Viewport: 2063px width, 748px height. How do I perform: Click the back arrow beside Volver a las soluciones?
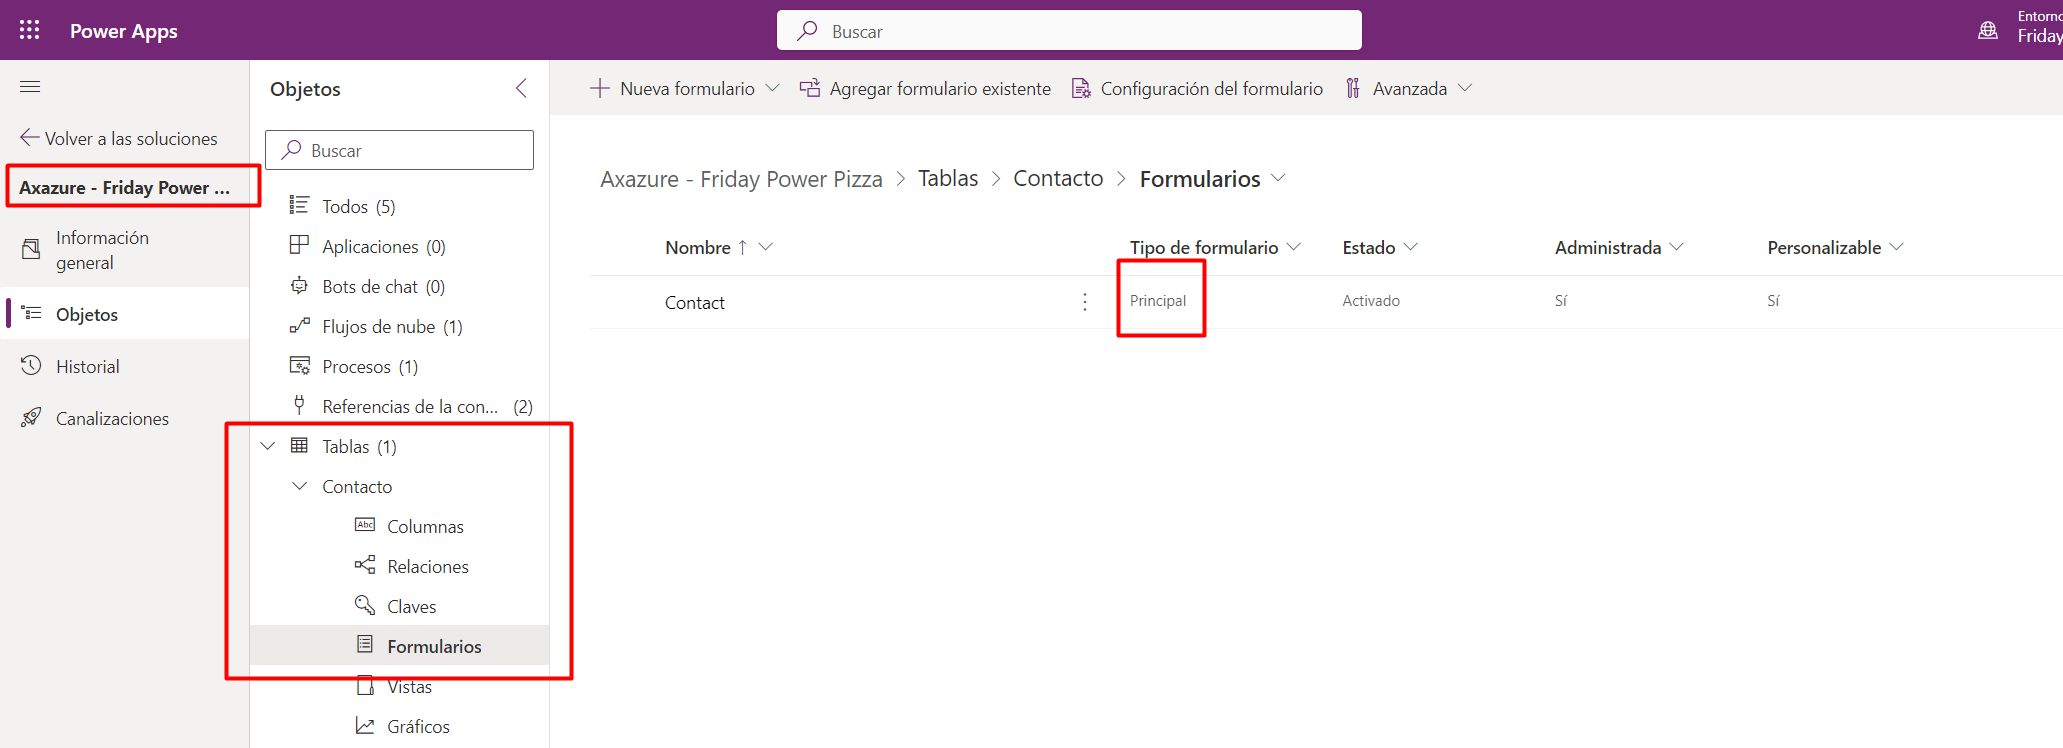tap(30, 138)
